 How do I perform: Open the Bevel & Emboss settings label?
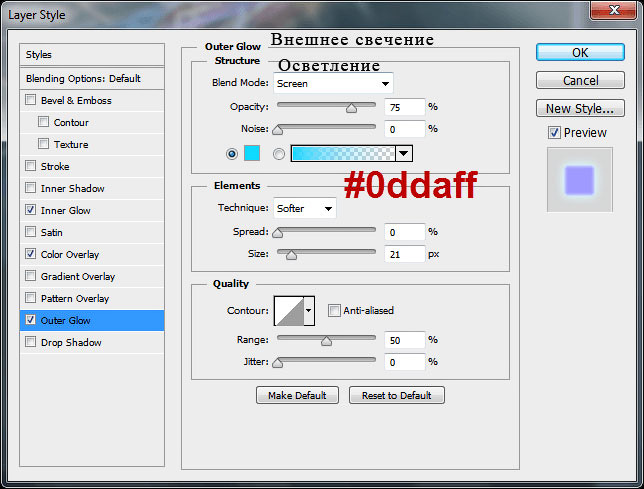point(76,101)
